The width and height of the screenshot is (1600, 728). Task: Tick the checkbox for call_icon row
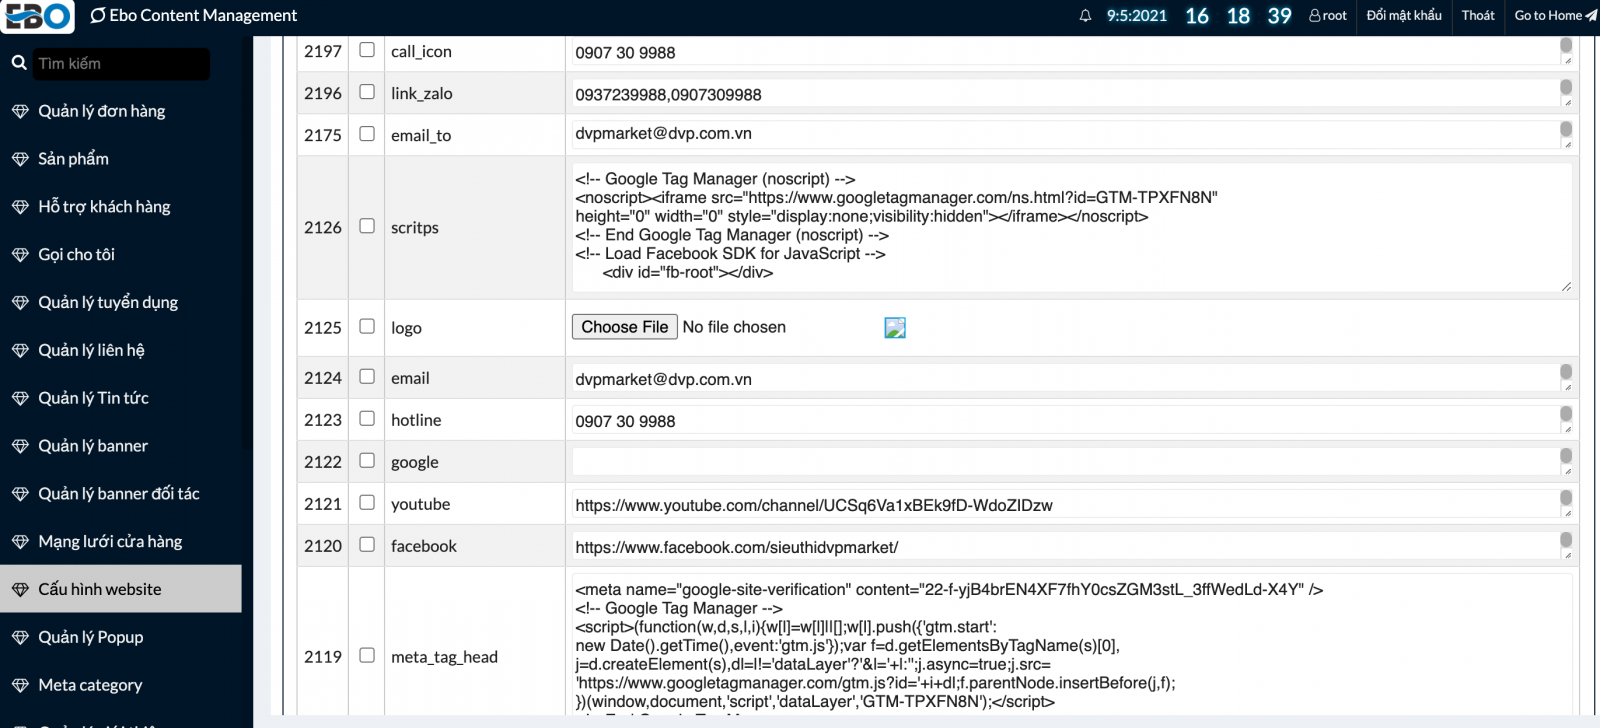pos(367,50)
